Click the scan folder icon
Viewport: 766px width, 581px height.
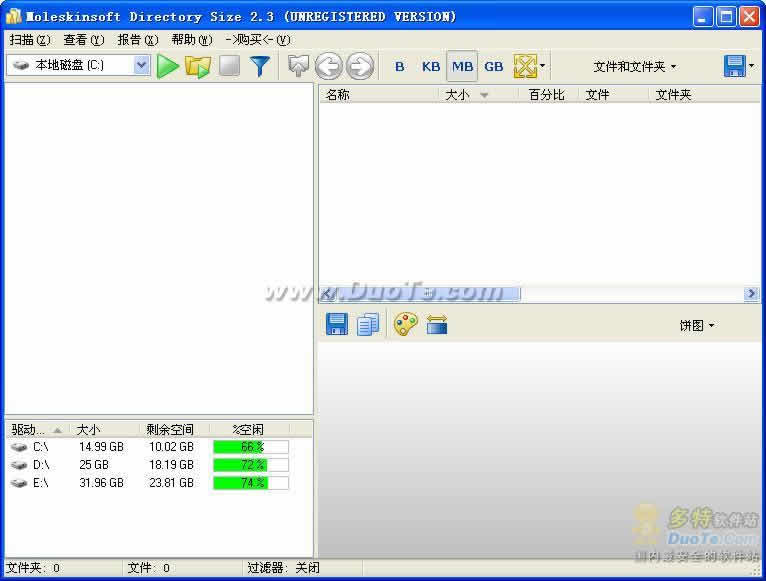click(x=198, y=66)
